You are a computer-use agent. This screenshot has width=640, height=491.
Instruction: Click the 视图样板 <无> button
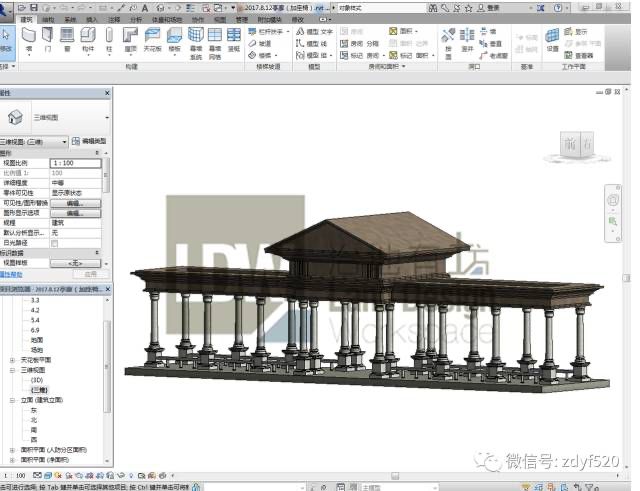click(76, 263)
